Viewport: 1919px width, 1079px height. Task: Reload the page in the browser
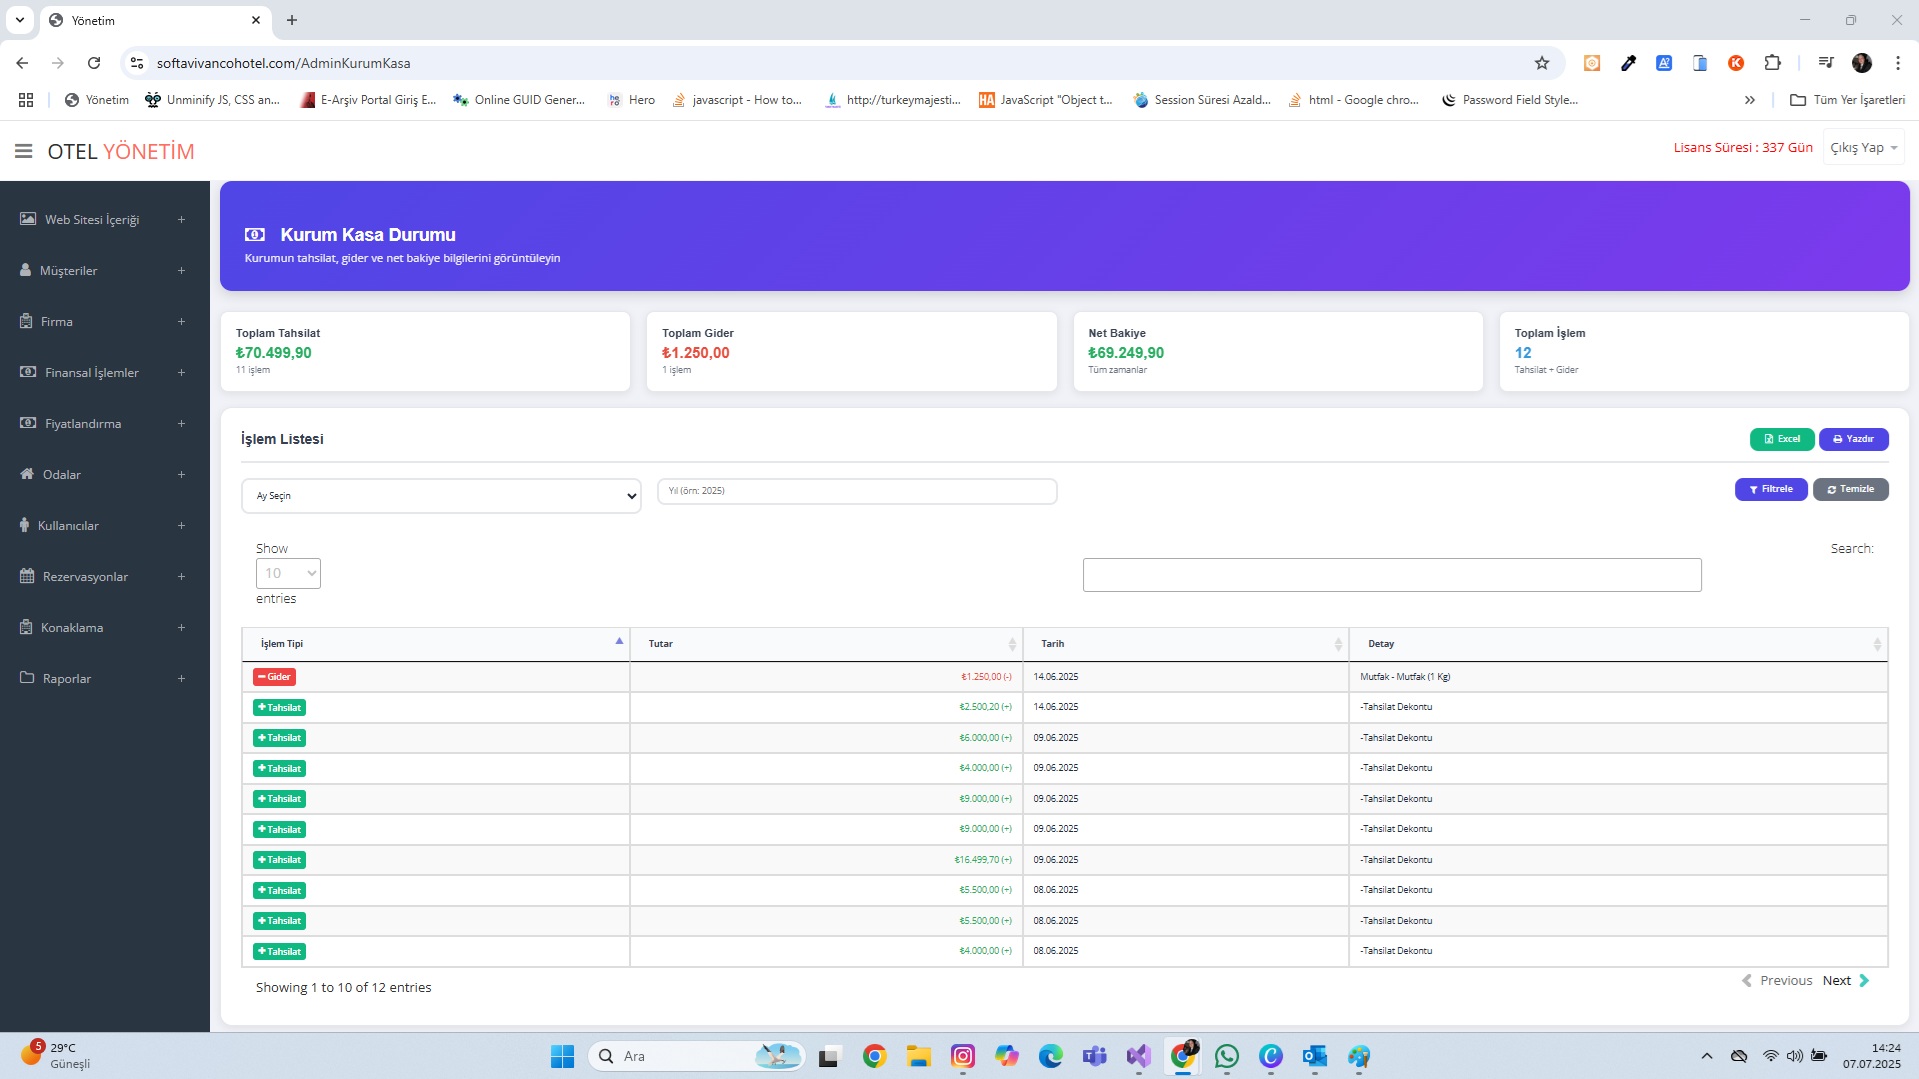coord(94,63)
